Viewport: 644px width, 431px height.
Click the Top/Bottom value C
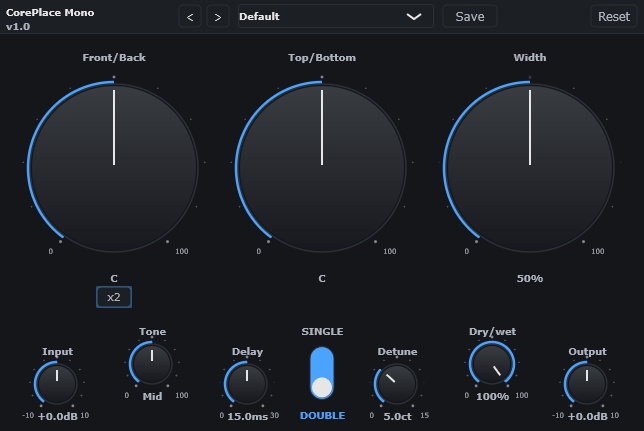tap(322, 279)
